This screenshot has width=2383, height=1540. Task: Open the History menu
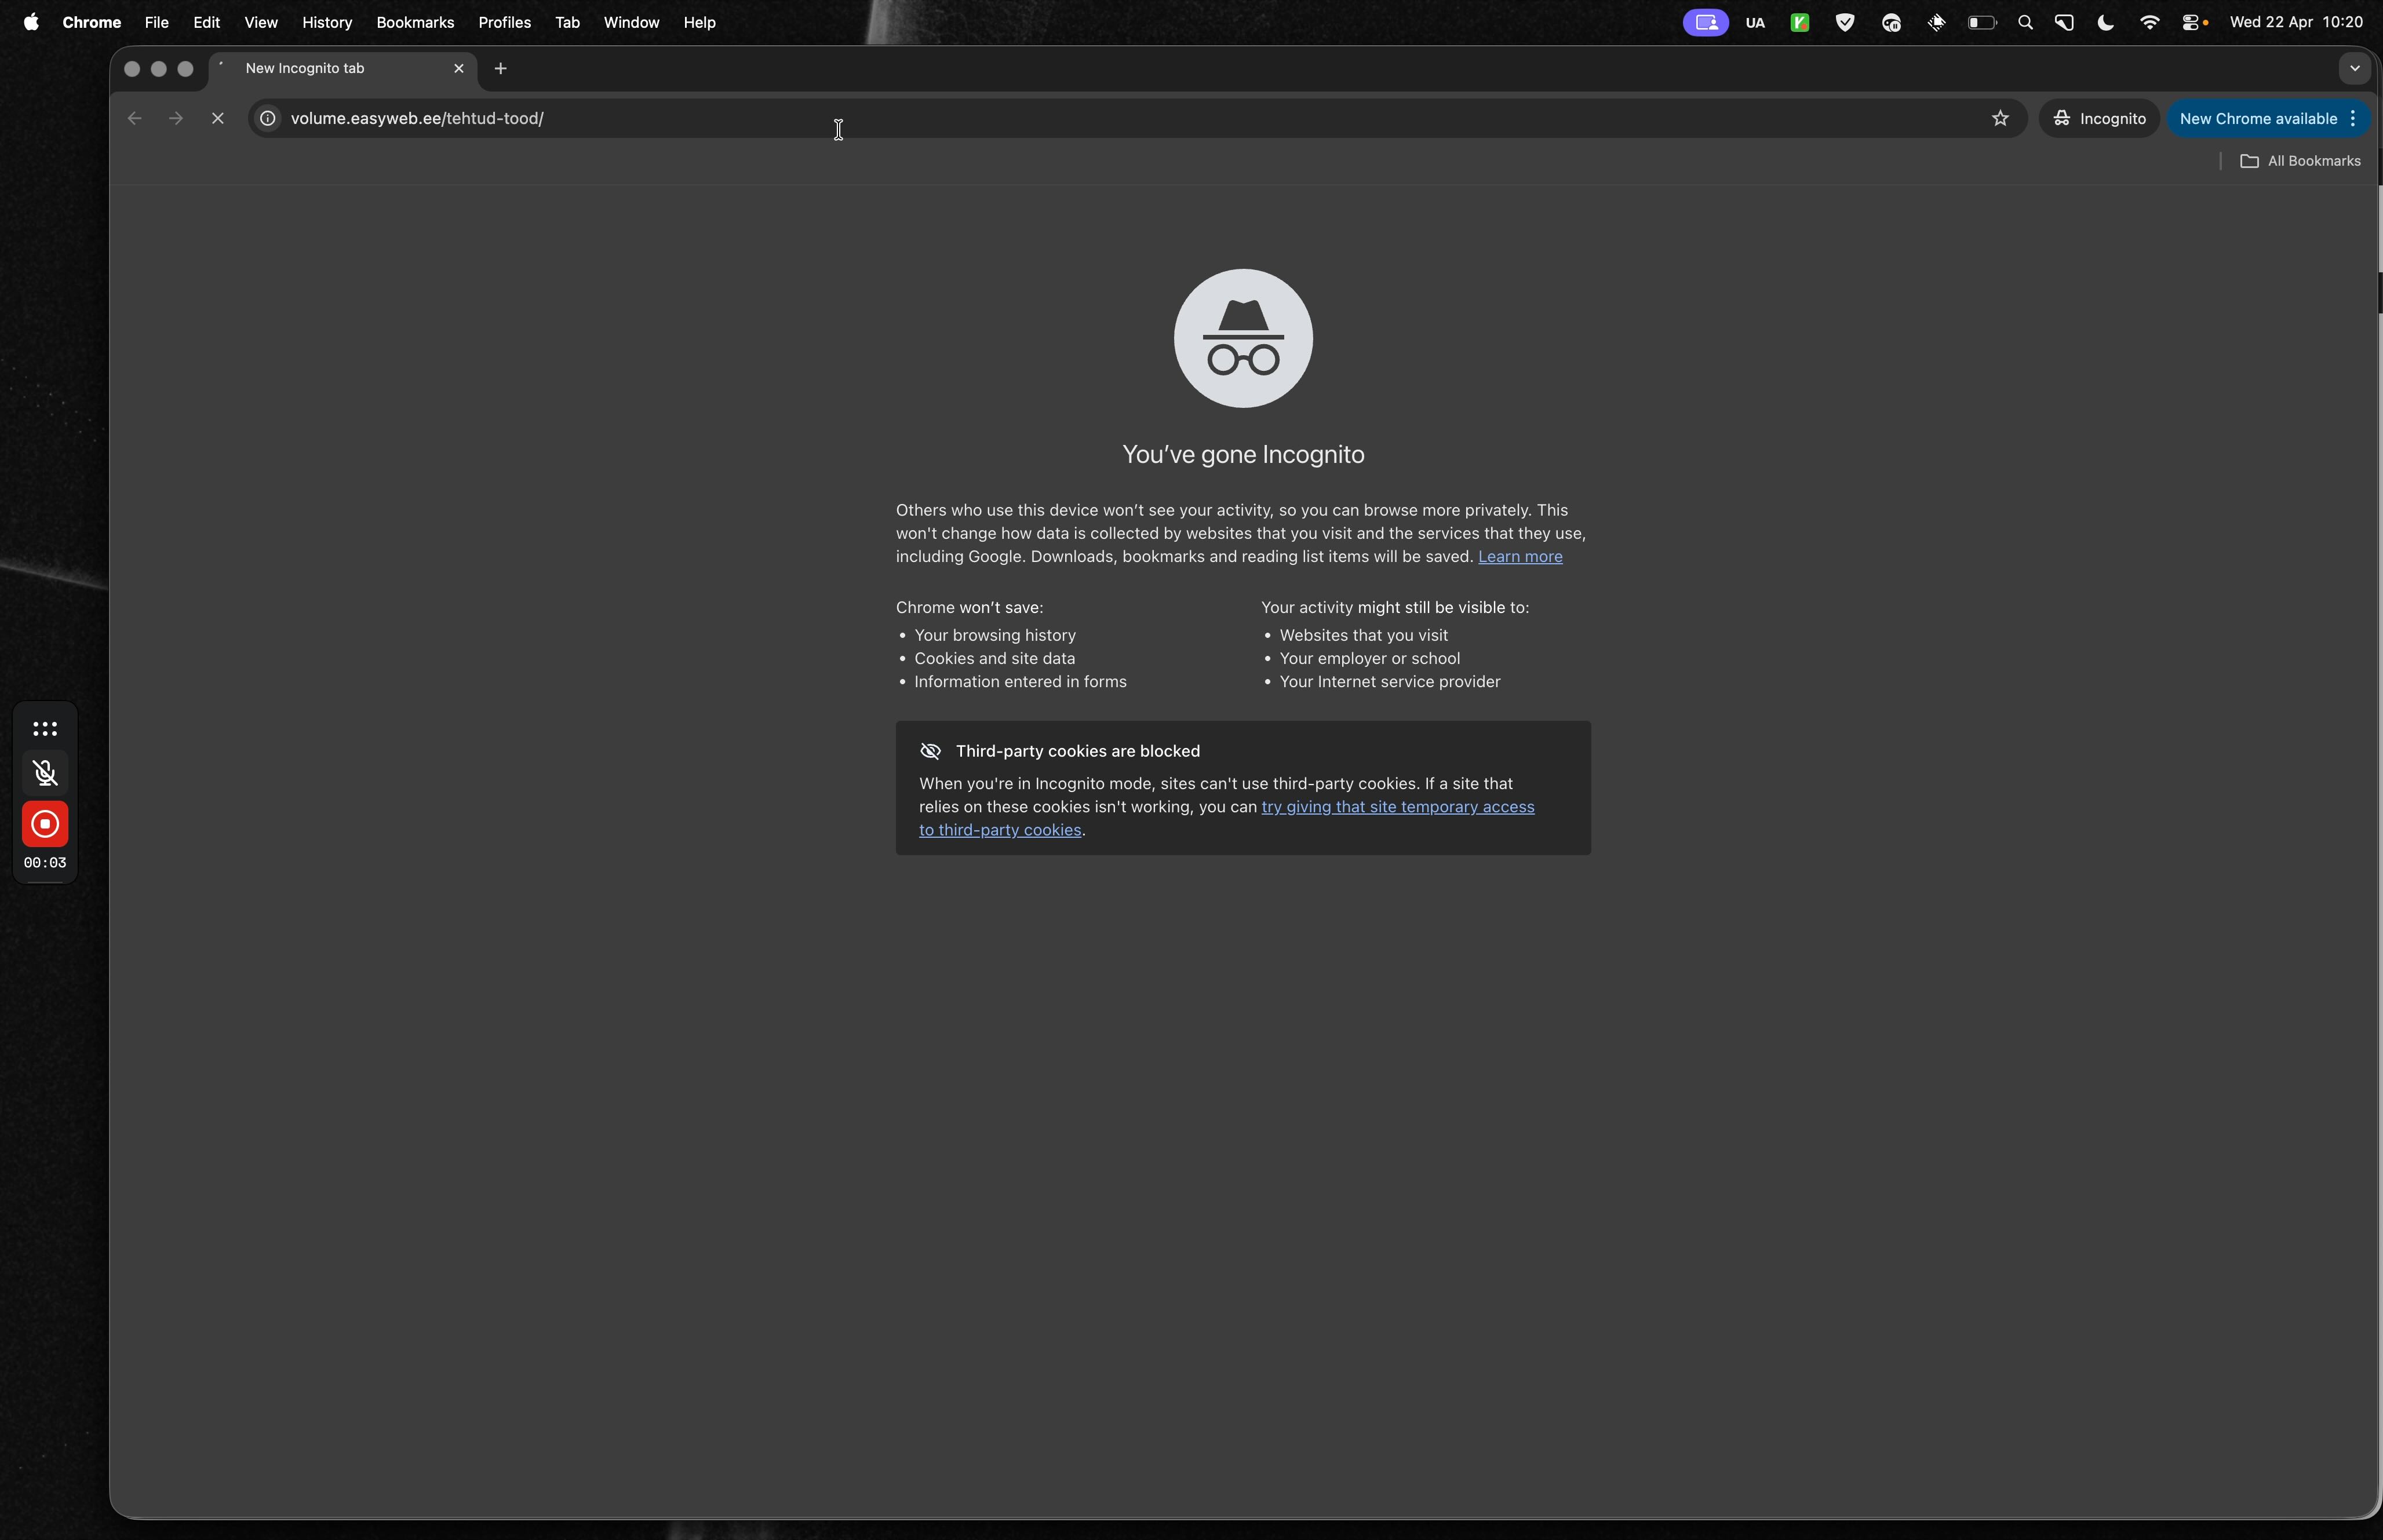326,22
